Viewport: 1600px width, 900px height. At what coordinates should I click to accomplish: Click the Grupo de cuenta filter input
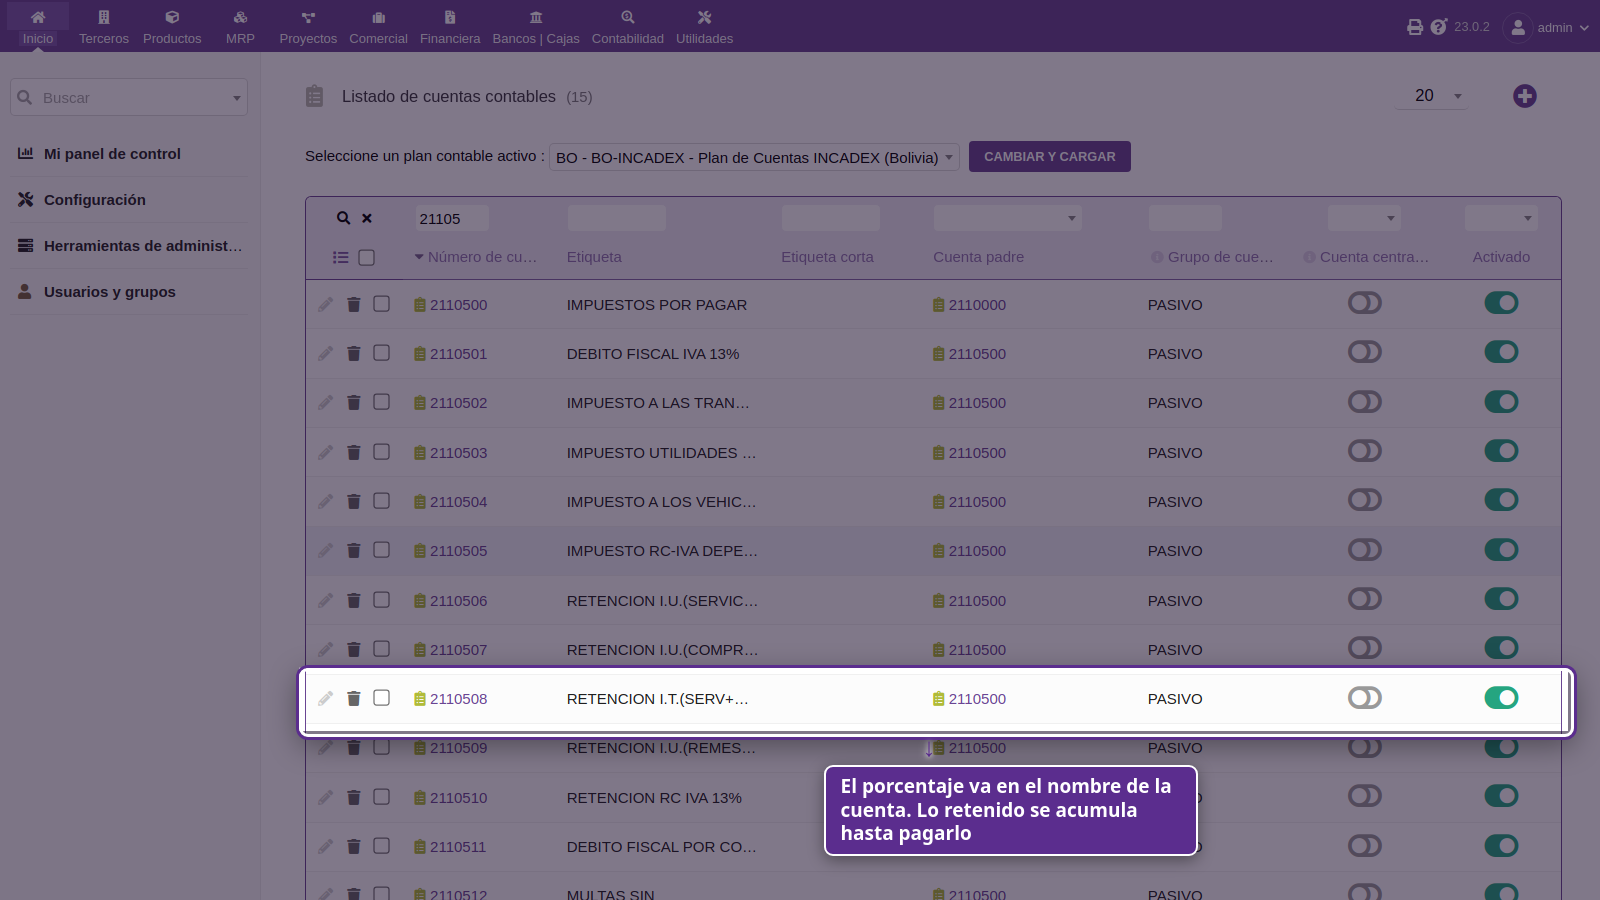pyautogui.click(x=1185, y=218)
